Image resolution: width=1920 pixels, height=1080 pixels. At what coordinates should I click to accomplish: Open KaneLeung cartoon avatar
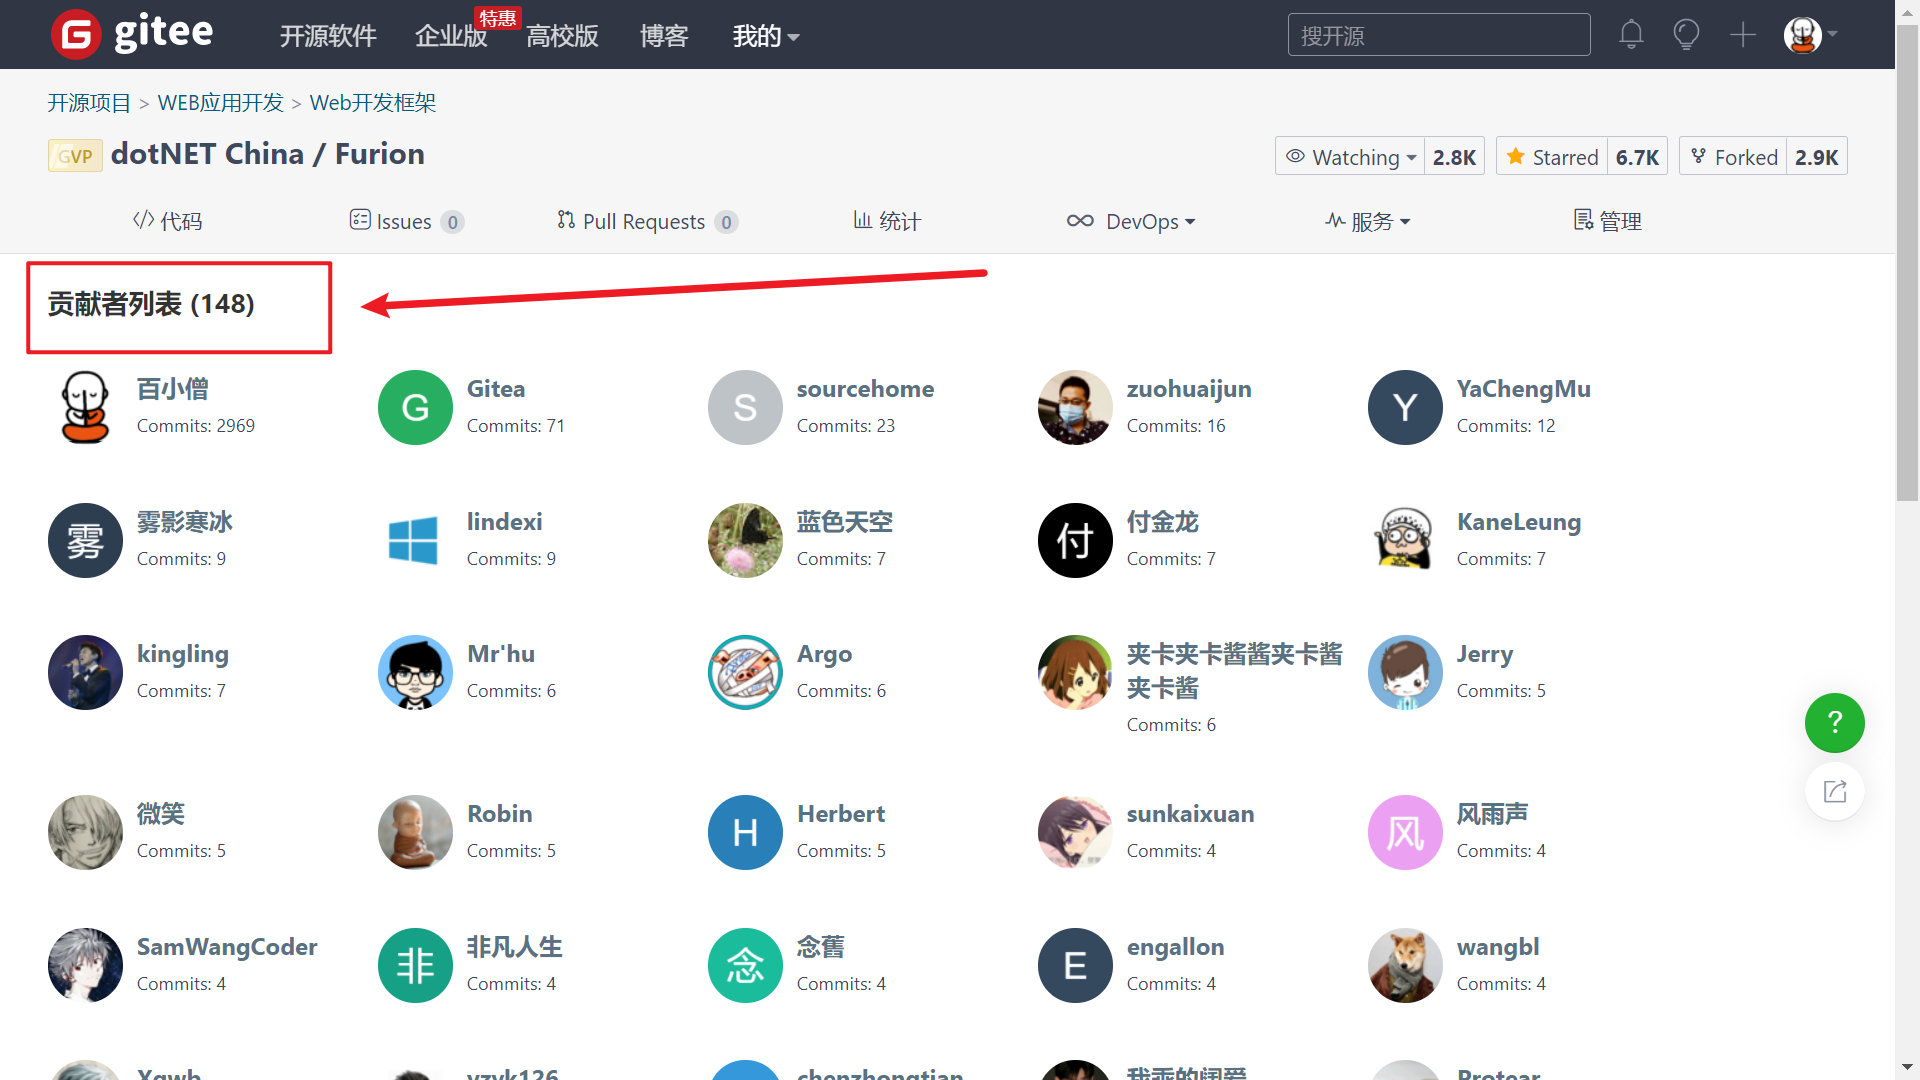(x=1405, y=540)
